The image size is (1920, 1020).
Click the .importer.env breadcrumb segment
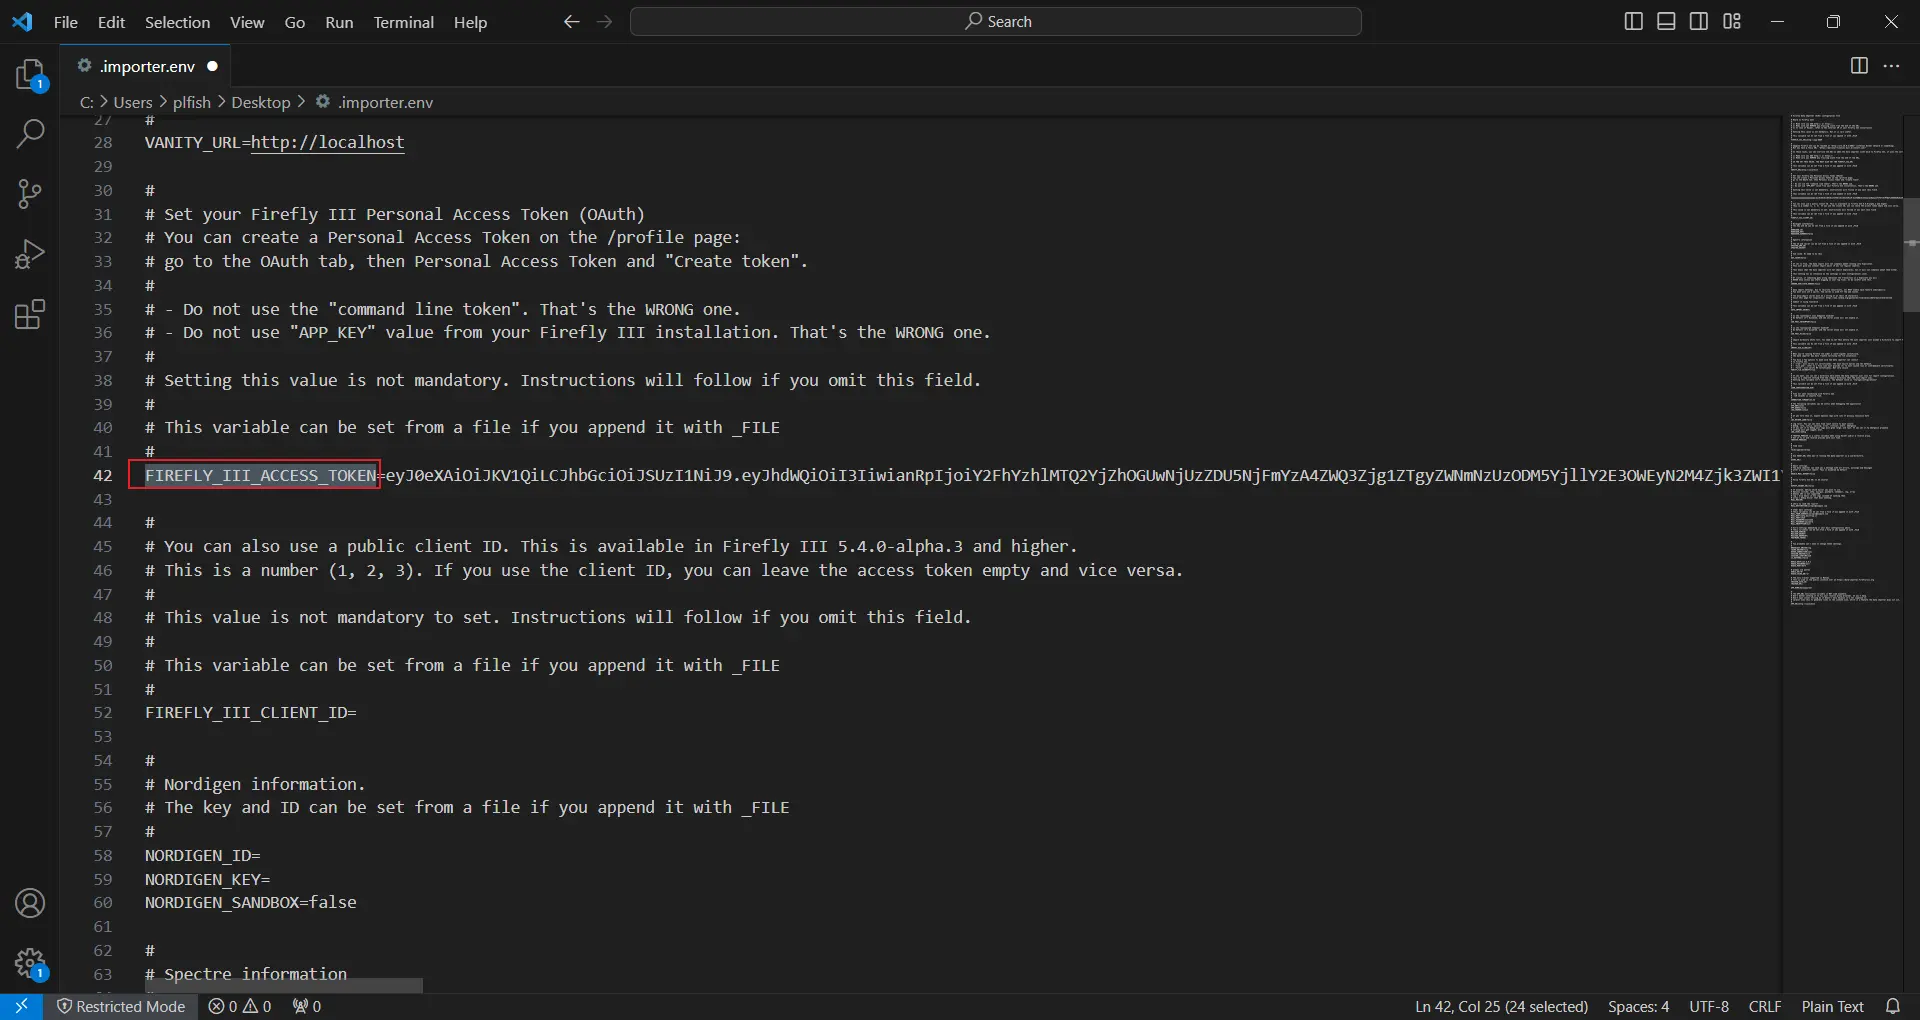(375, 102)
